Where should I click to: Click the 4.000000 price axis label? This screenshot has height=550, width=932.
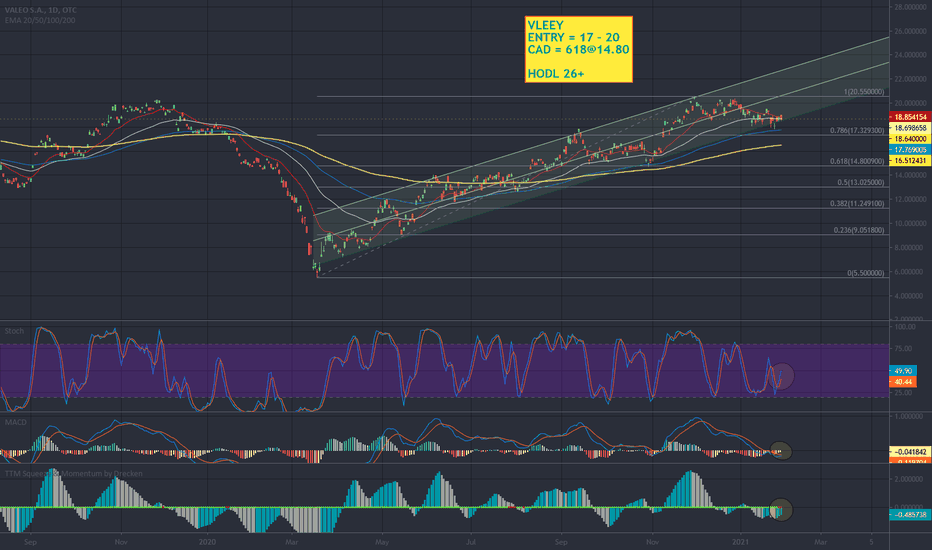[910, 296]
